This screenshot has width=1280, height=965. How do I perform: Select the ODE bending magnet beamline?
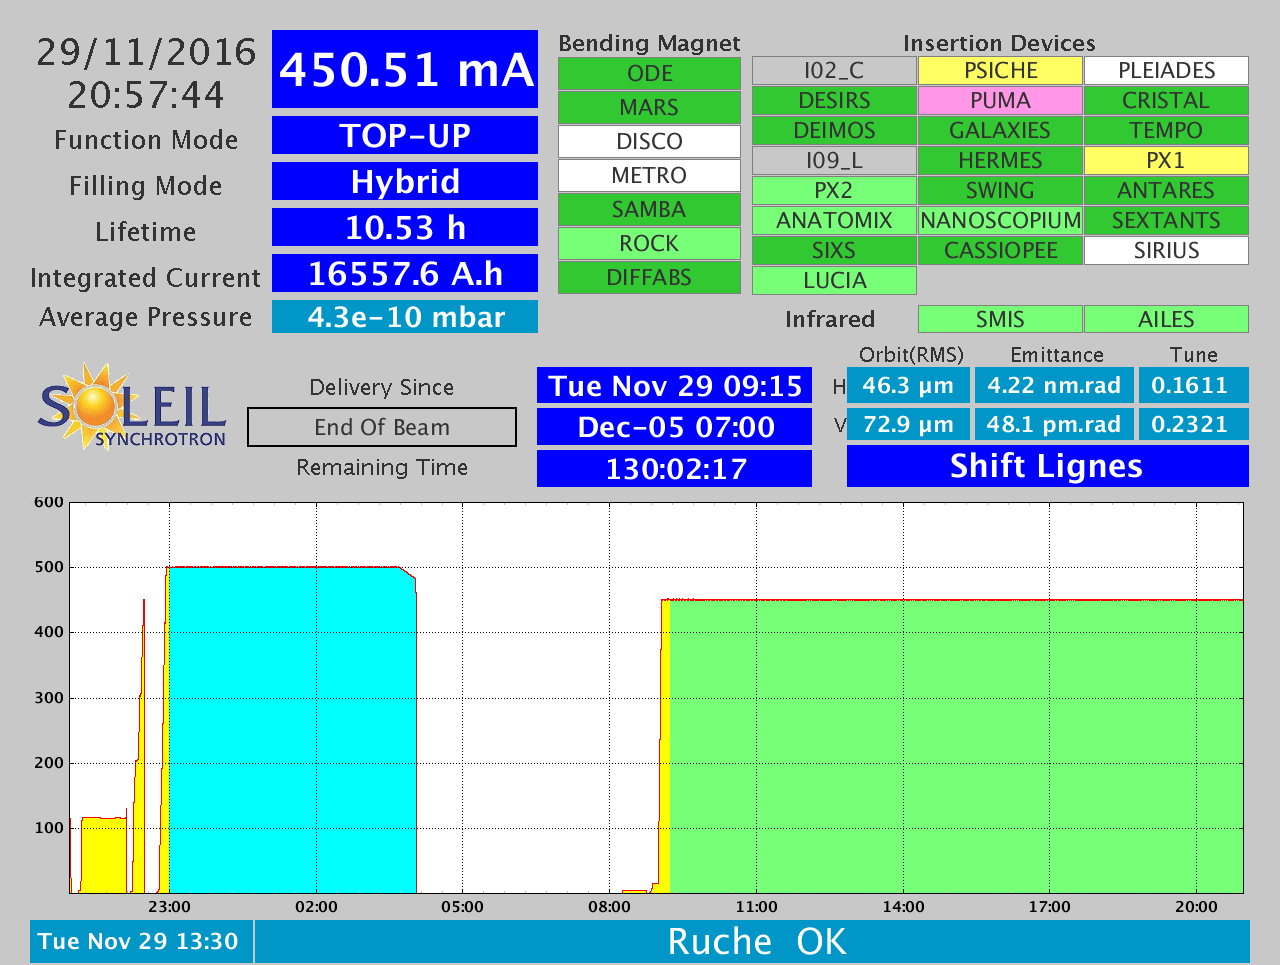649,74
